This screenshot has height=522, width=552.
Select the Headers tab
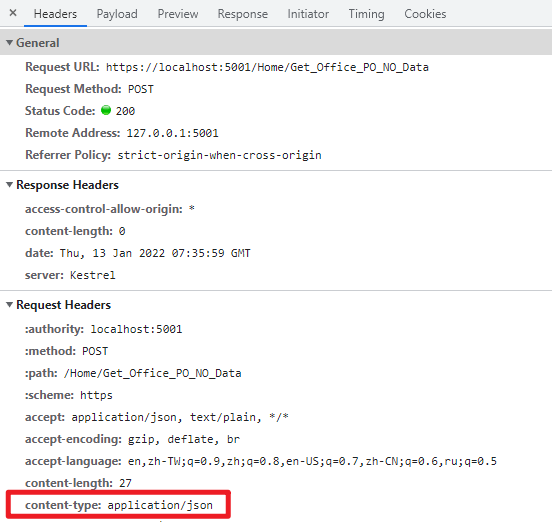coord(55,14)
